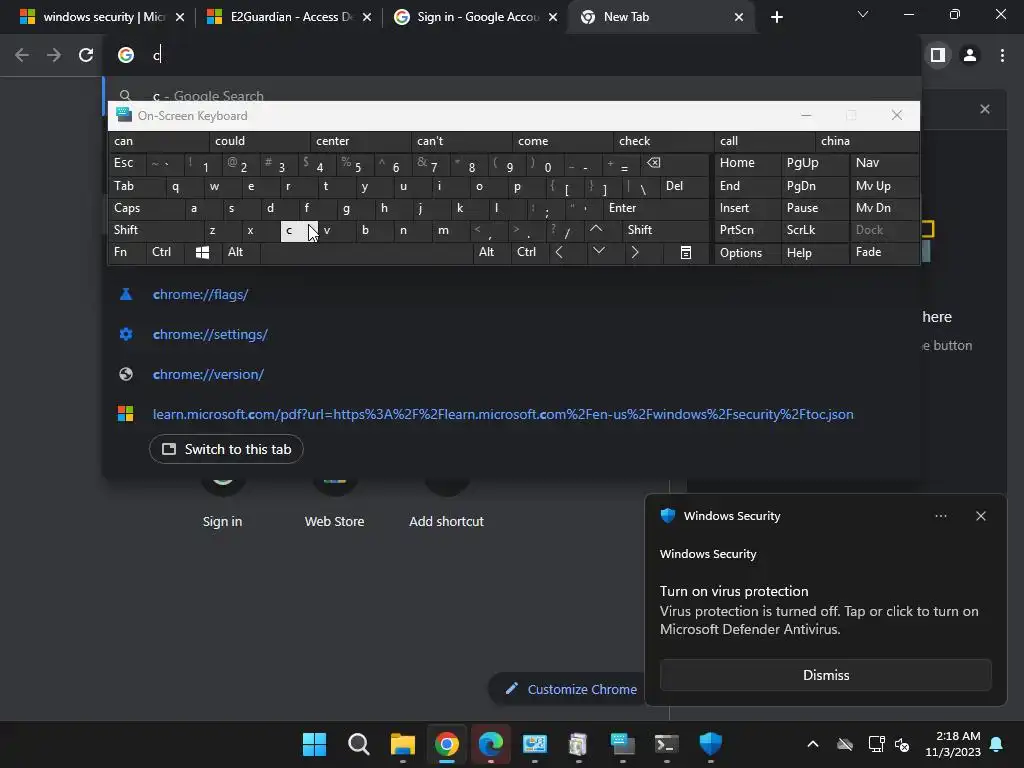Open taskbar Search
The width and height of the screenshot is (1024, 768).
(x=359, y=744)
